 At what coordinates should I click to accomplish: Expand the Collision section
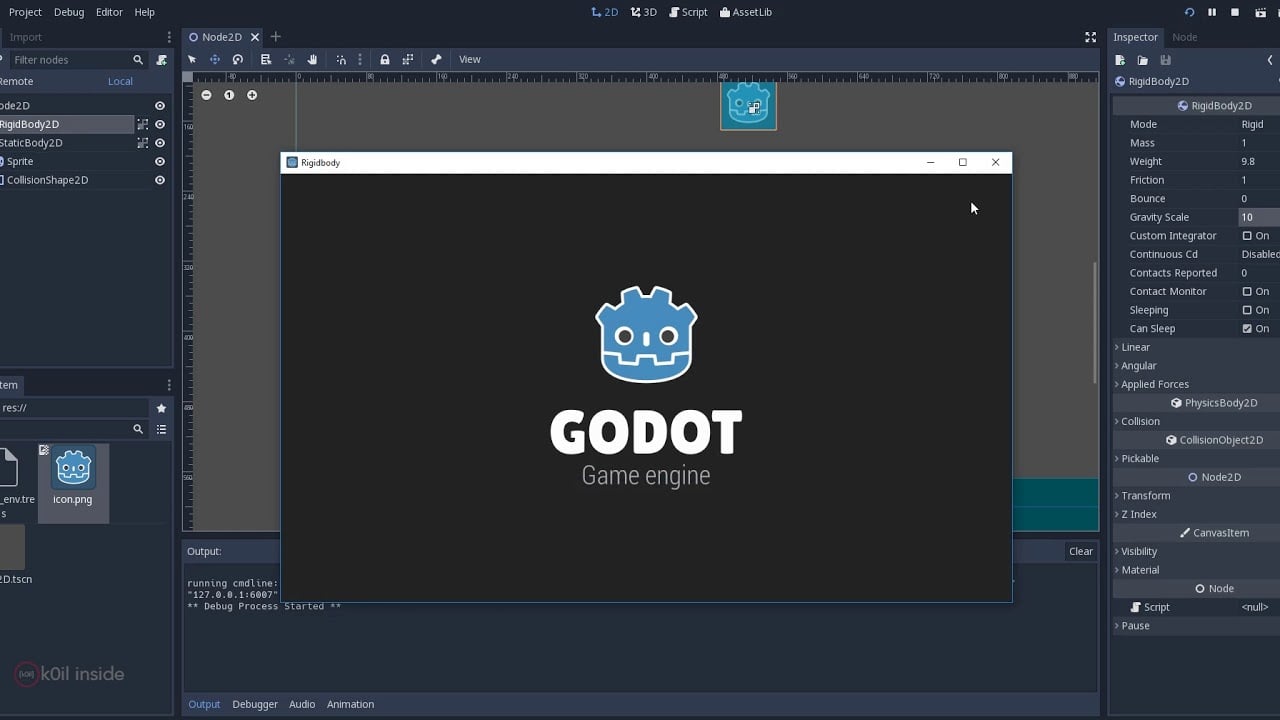pos(1139,421)
